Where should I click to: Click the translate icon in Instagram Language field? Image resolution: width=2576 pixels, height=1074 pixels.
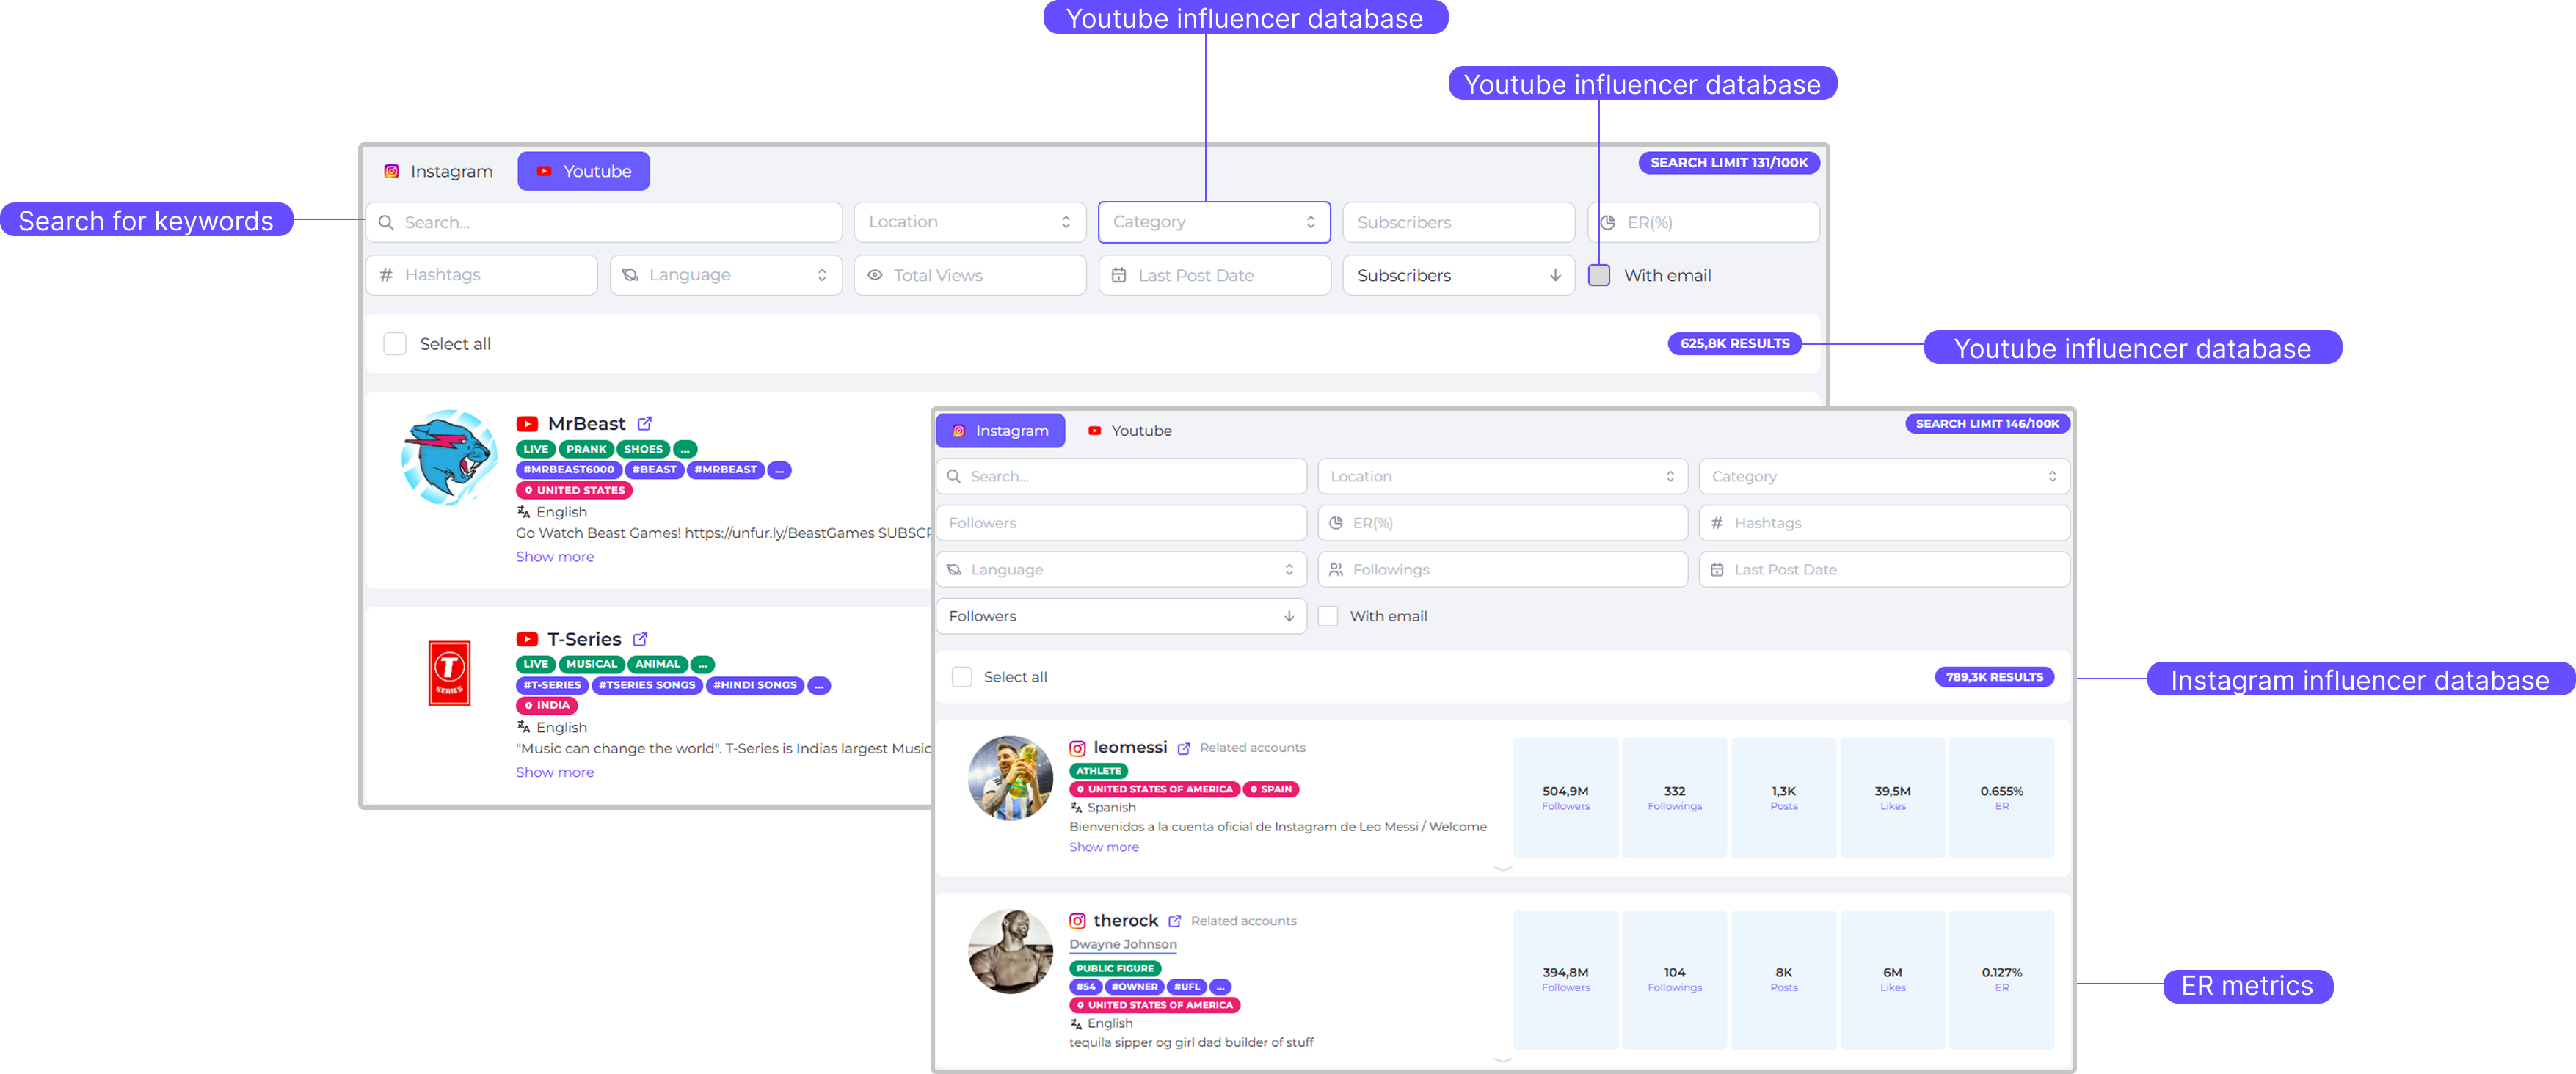(x=954, y=570)
